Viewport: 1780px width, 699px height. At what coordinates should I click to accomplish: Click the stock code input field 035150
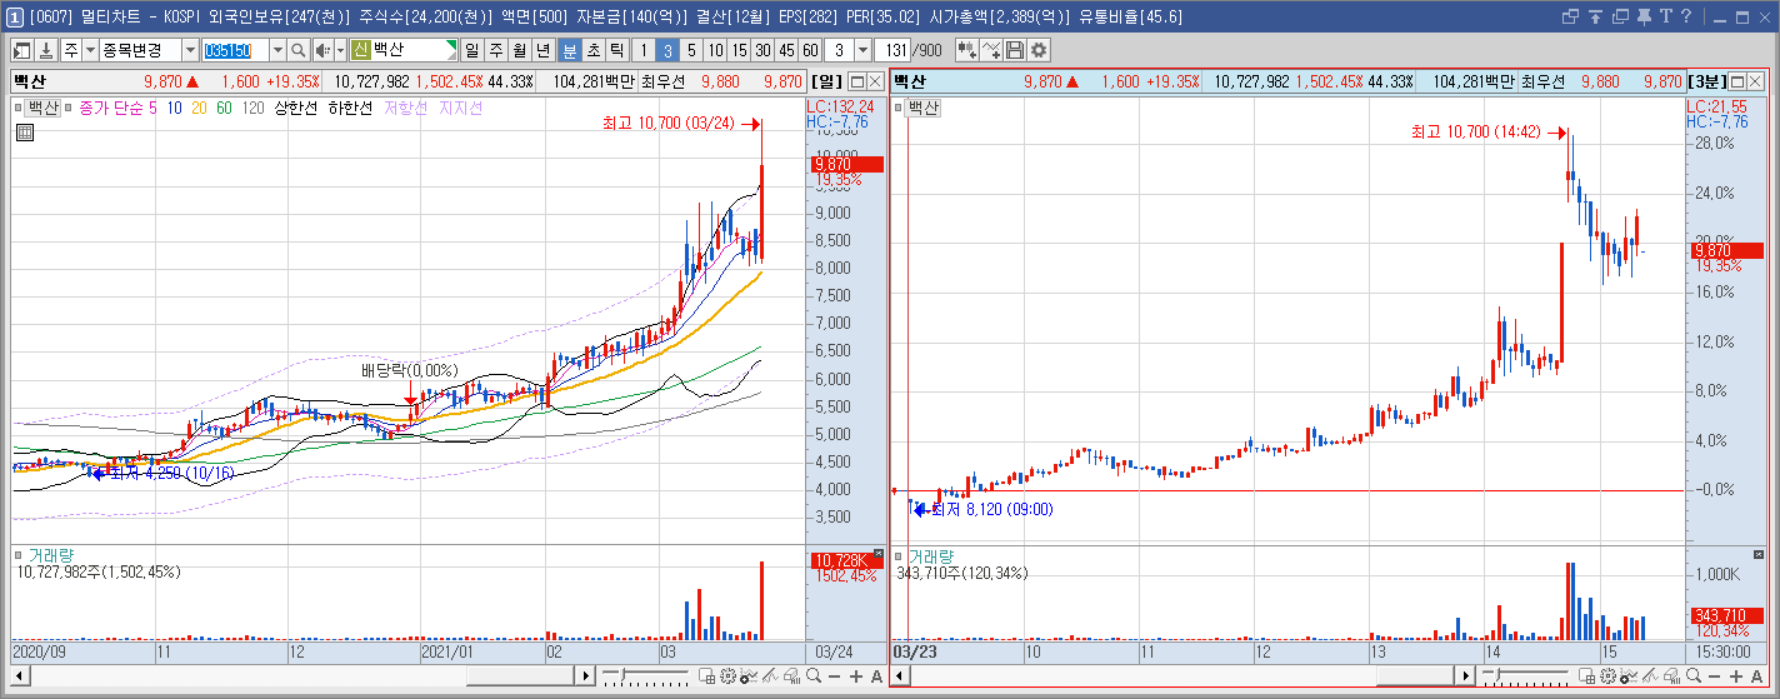[235, 50]
